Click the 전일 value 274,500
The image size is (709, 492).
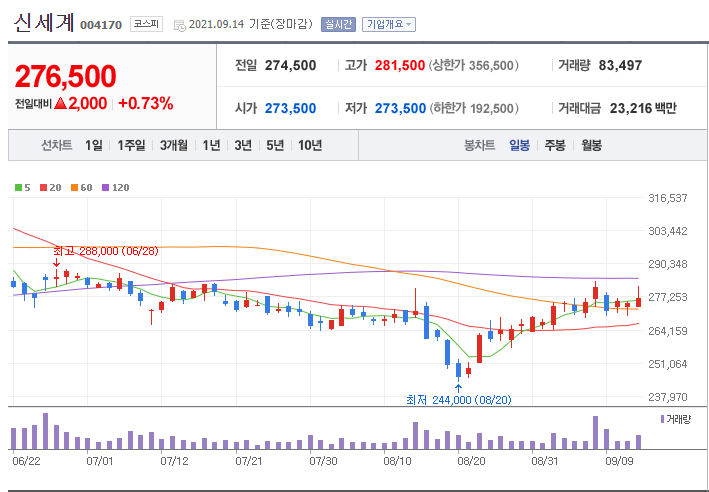tap(290, 66)
